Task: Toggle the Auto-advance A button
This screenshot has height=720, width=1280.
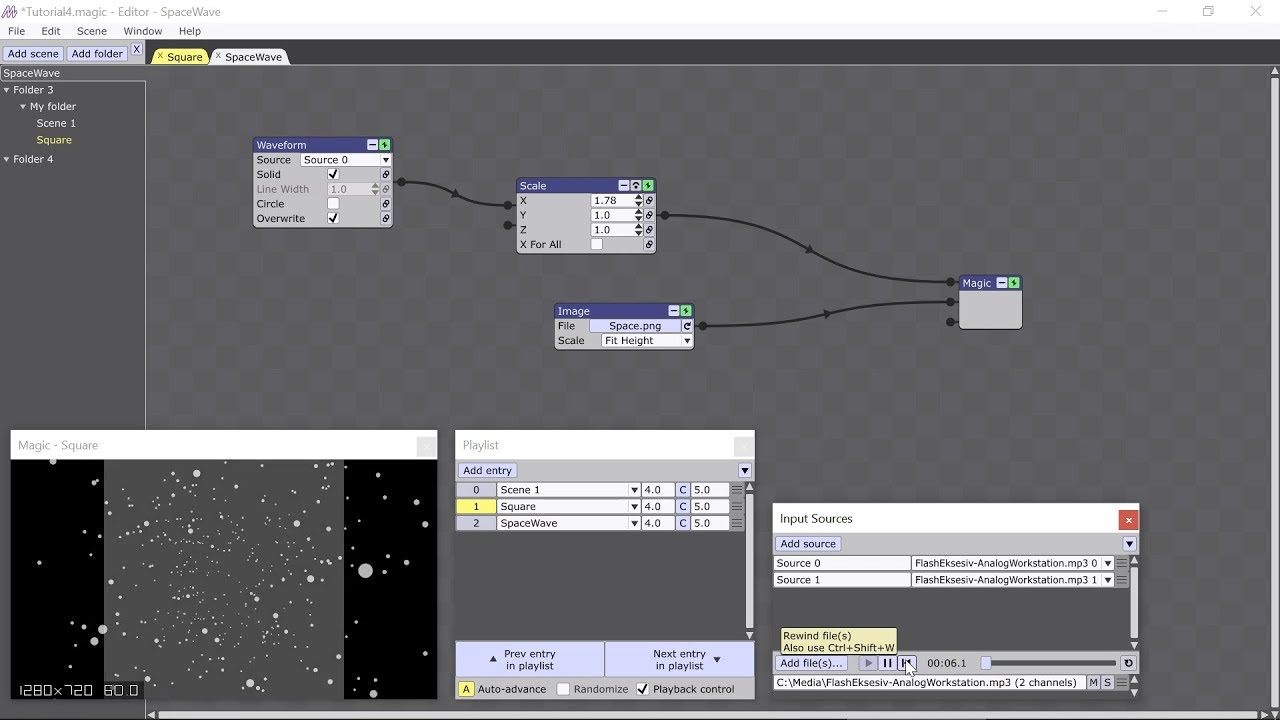Action: [x=466, y=689]
